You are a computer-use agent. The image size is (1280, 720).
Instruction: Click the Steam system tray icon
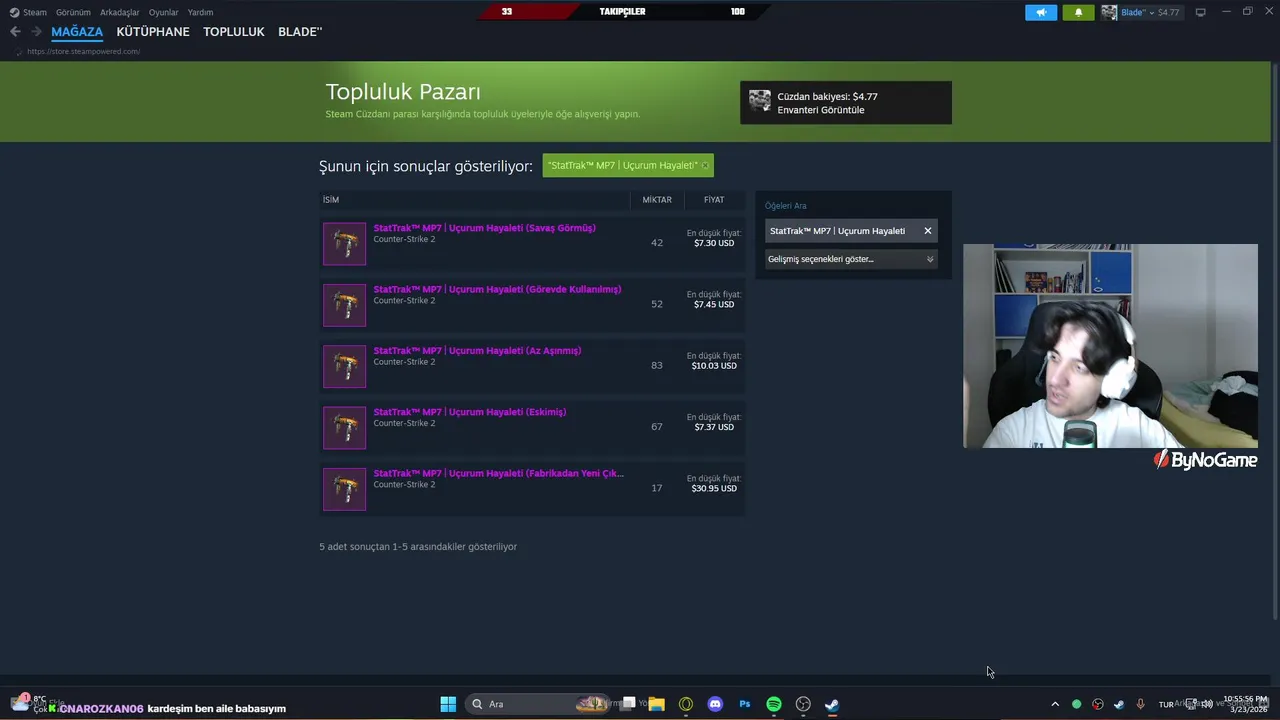(1119, 704)
